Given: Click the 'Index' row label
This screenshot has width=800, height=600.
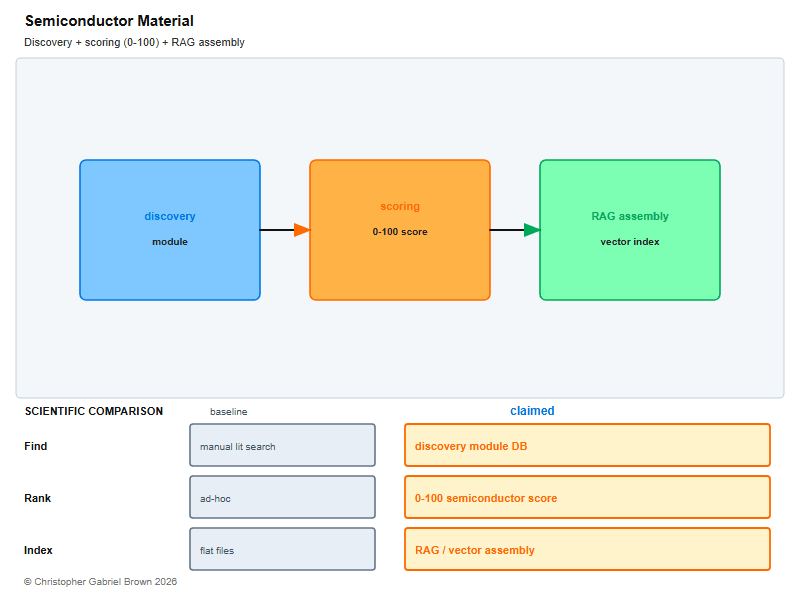Looking at the screenshot, I should (38, 551).
